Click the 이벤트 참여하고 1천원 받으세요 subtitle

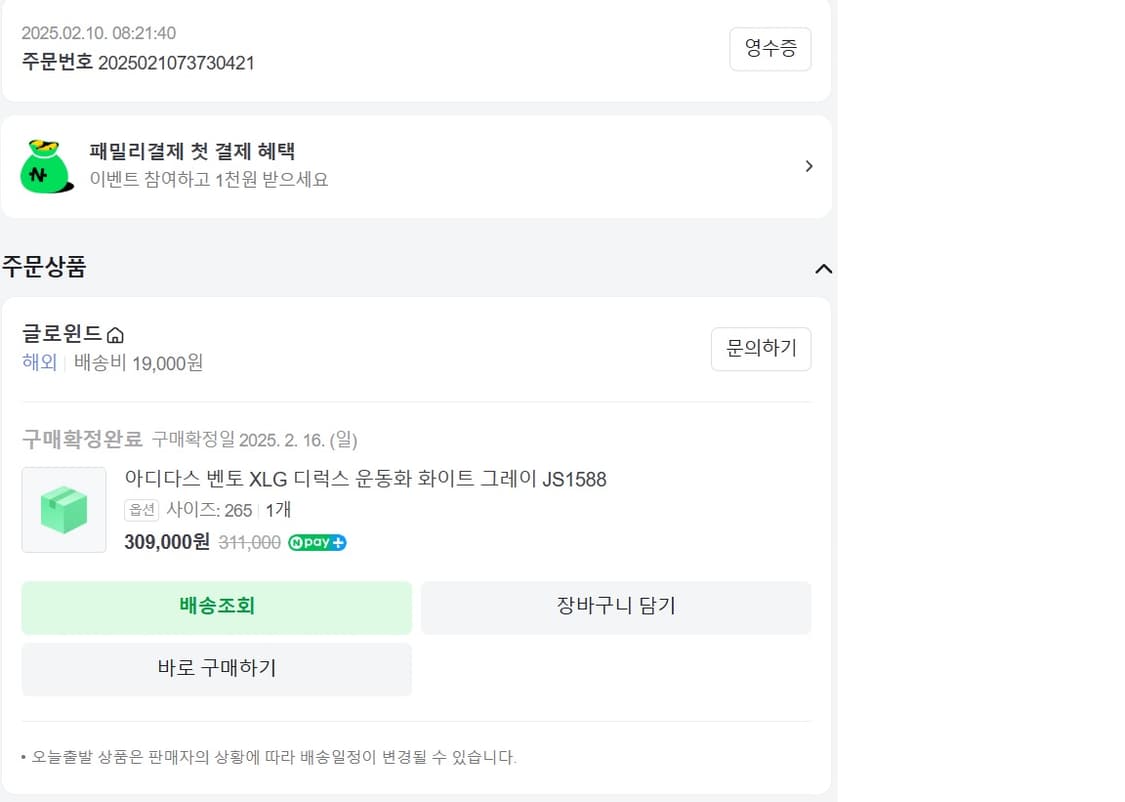click(209, 179)
